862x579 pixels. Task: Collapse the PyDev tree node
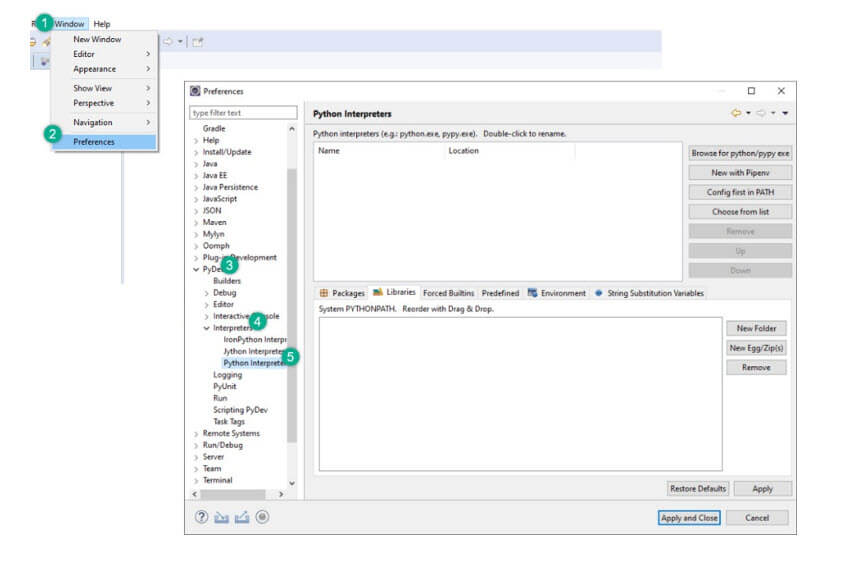point(196,269)
